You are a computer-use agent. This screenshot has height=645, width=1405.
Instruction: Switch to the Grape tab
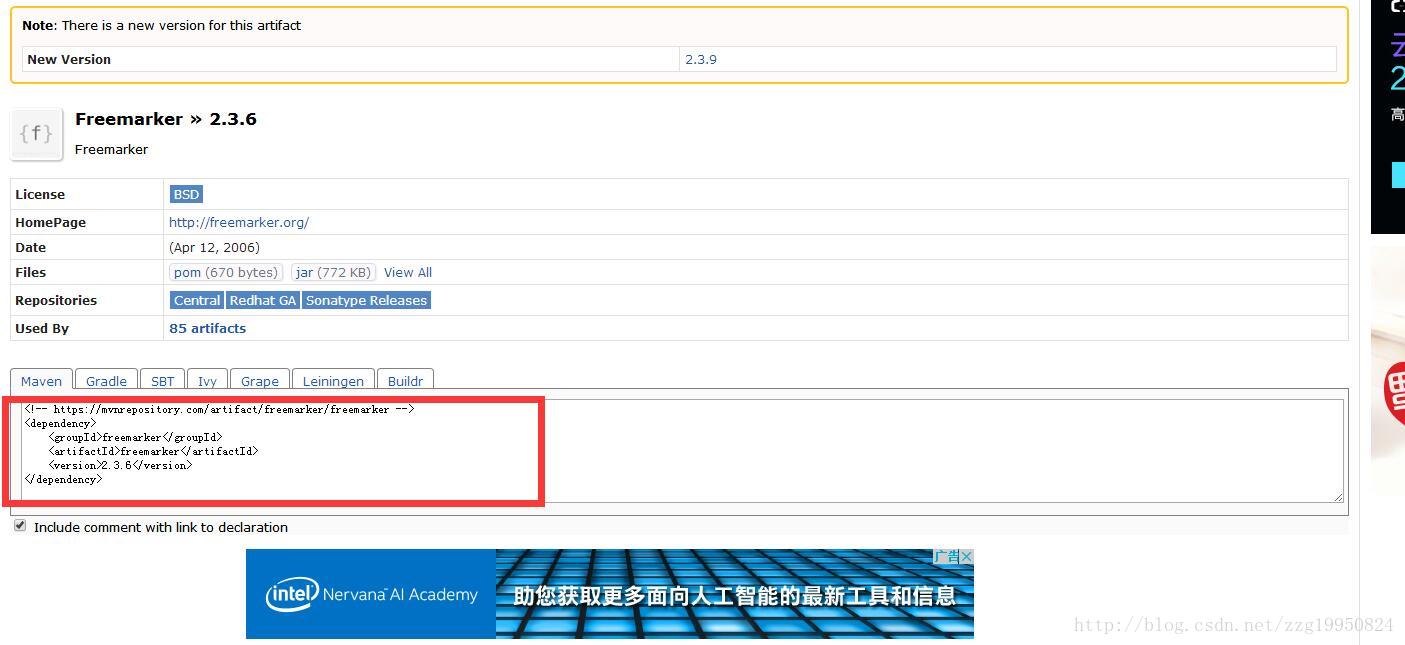coord(260,380)
